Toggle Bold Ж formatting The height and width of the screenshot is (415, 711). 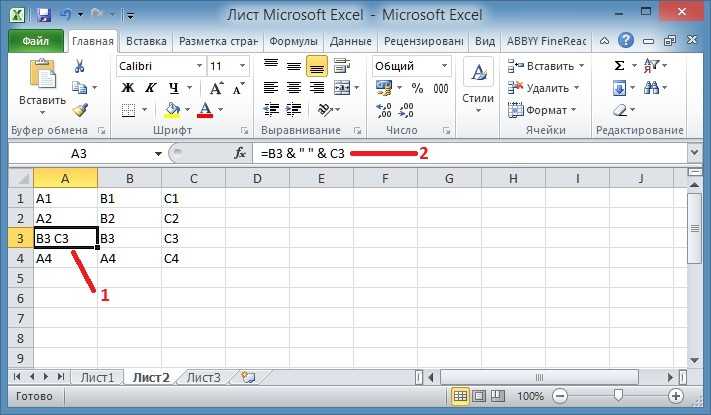[x=128, y=88]
